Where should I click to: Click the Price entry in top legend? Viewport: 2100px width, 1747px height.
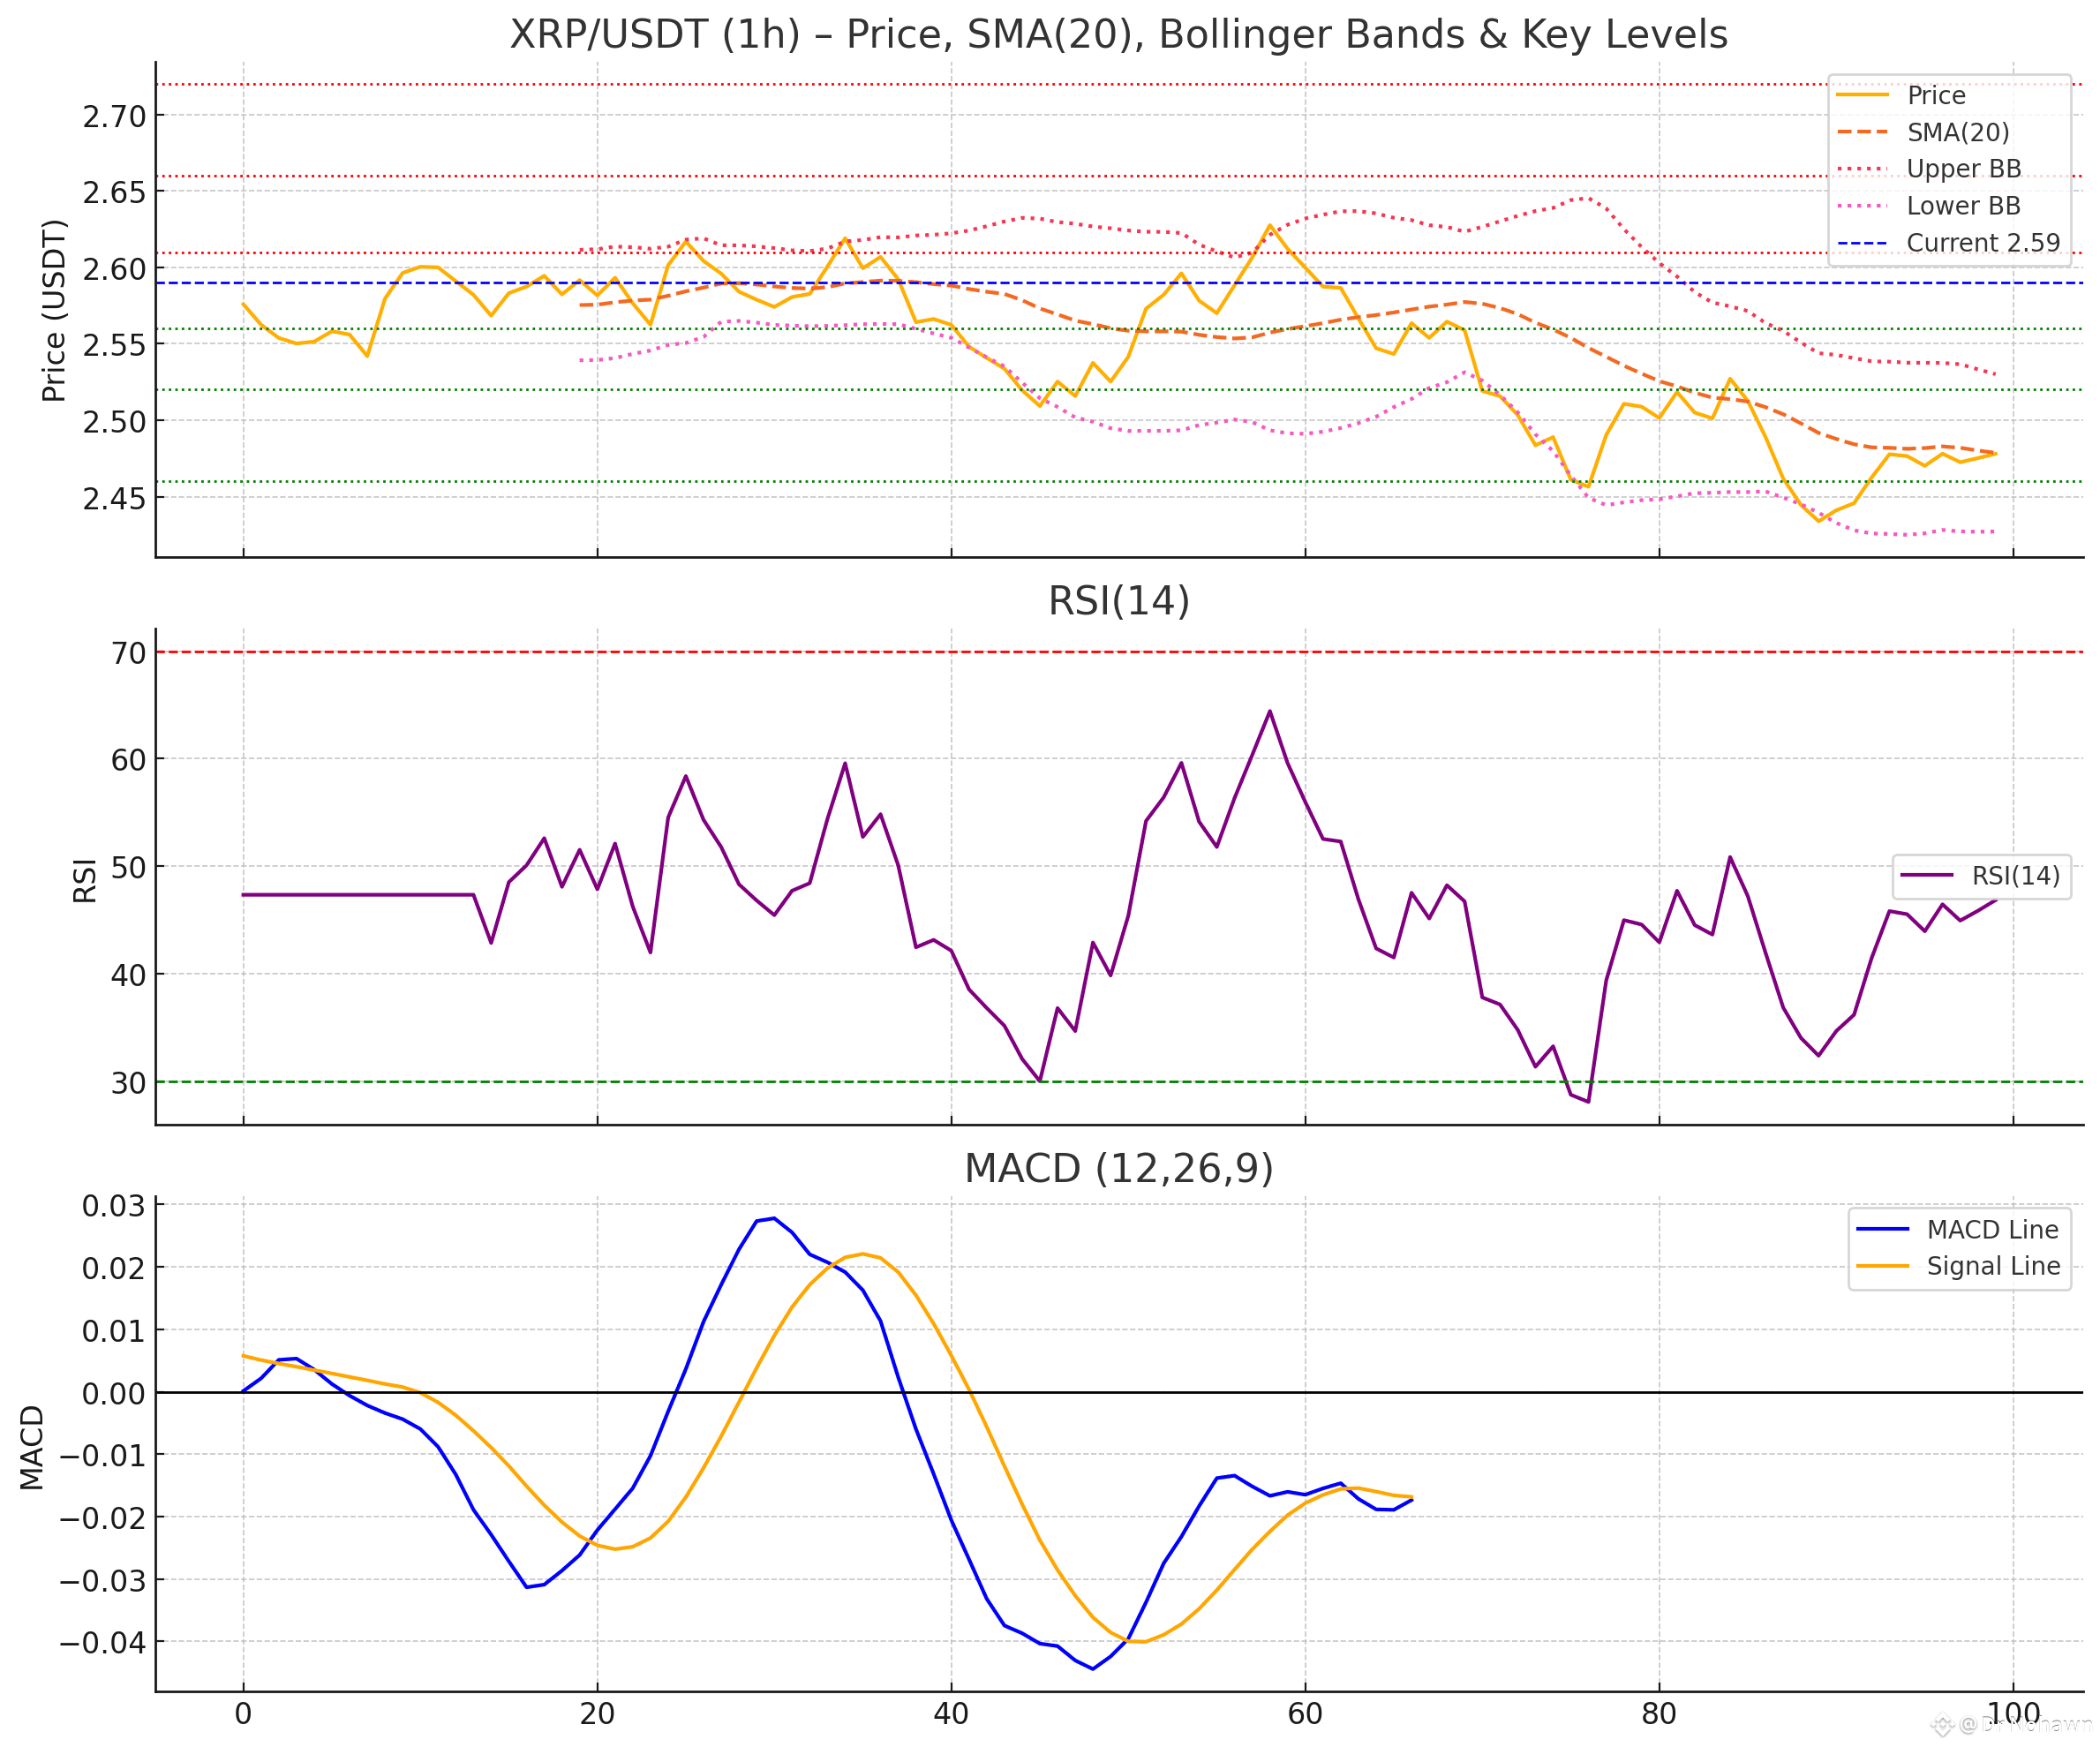tap(1935, 96)
